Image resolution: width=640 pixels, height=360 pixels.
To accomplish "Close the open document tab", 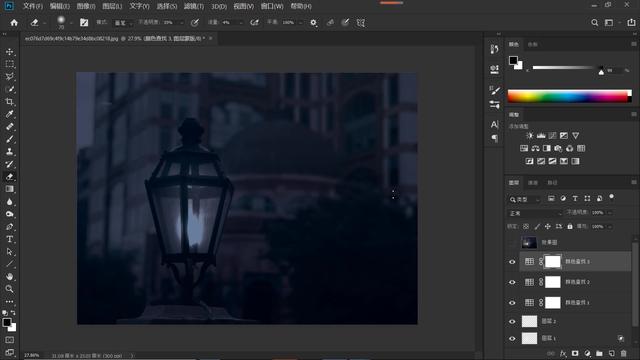I will pyautogui.click(x=211, y=38).
